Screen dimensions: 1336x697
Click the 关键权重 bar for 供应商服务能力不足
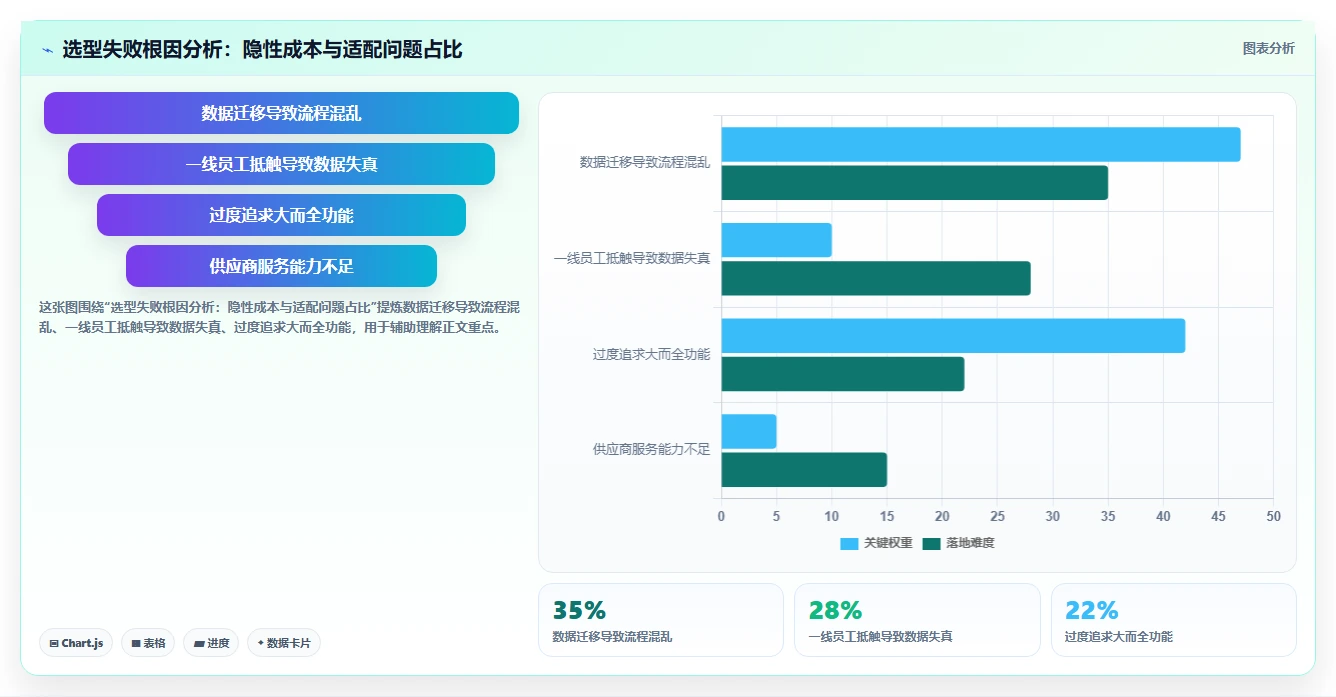pyautogui.click(x=748, y=431)
